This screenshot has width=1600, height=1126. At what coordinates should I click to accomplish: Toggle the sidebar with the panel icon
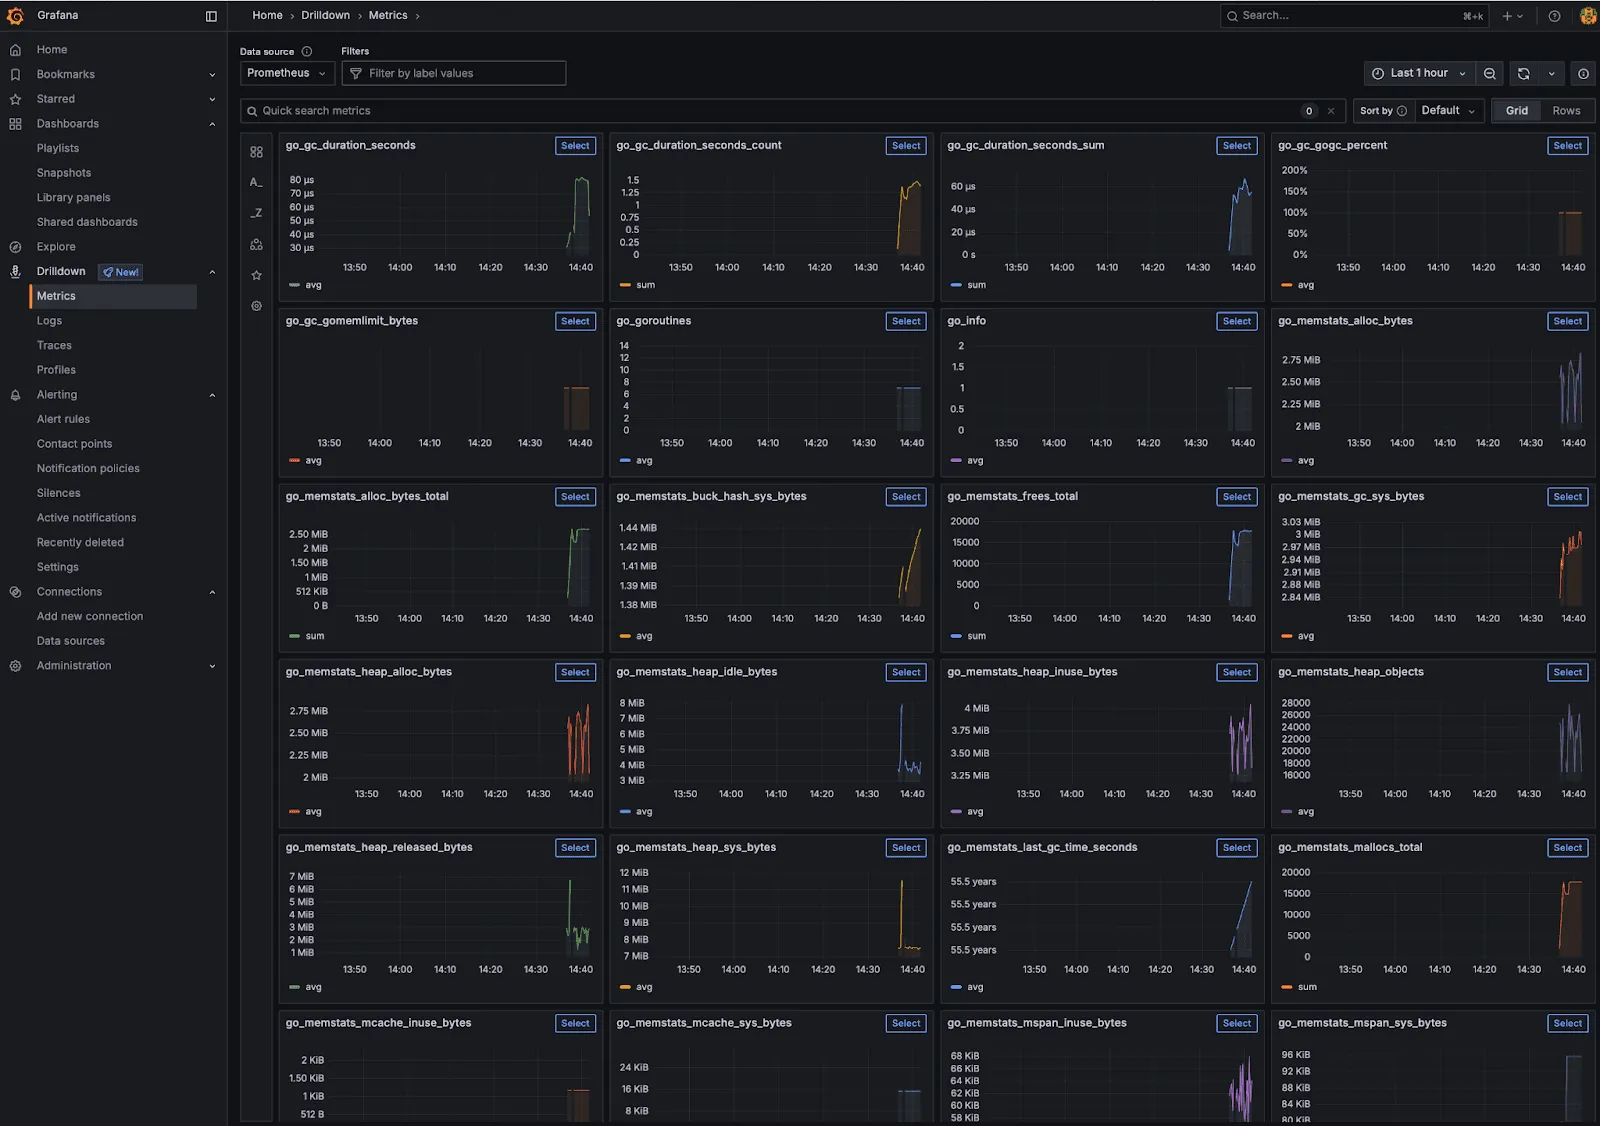pos(210,15)
